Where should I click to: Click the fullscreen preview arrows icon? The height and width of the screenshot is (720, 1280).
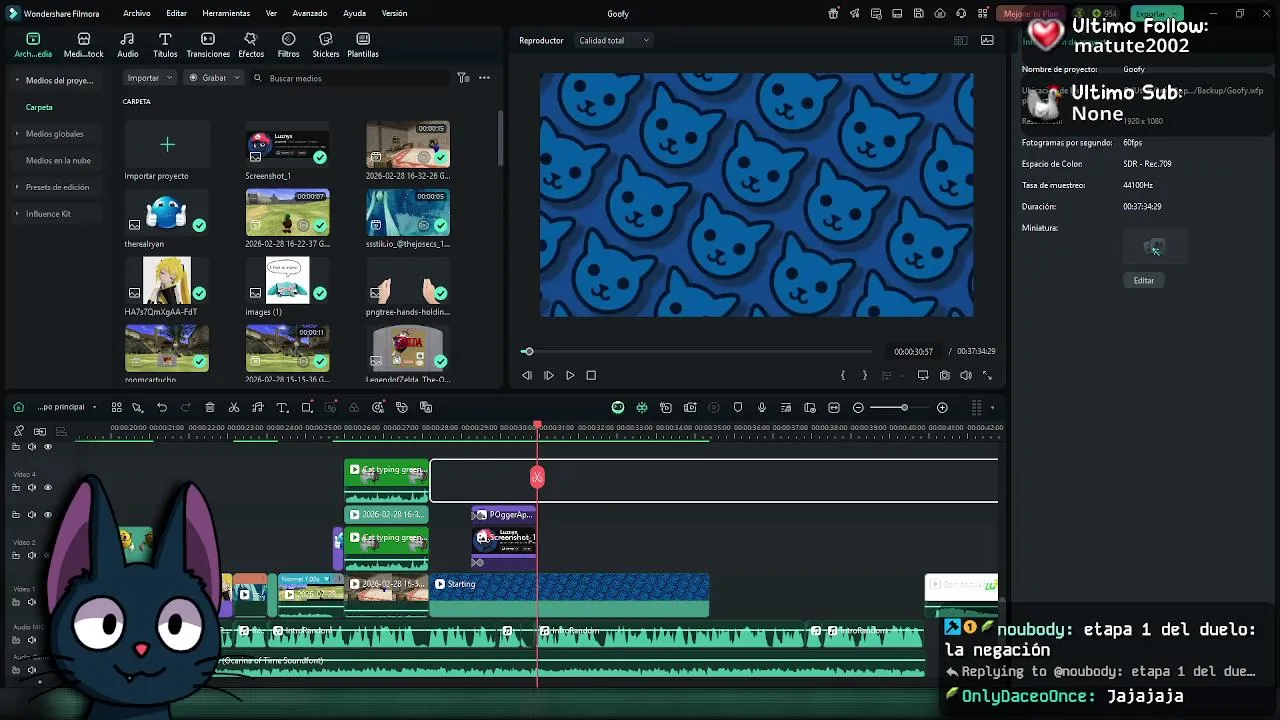click(x=988, y=375)
